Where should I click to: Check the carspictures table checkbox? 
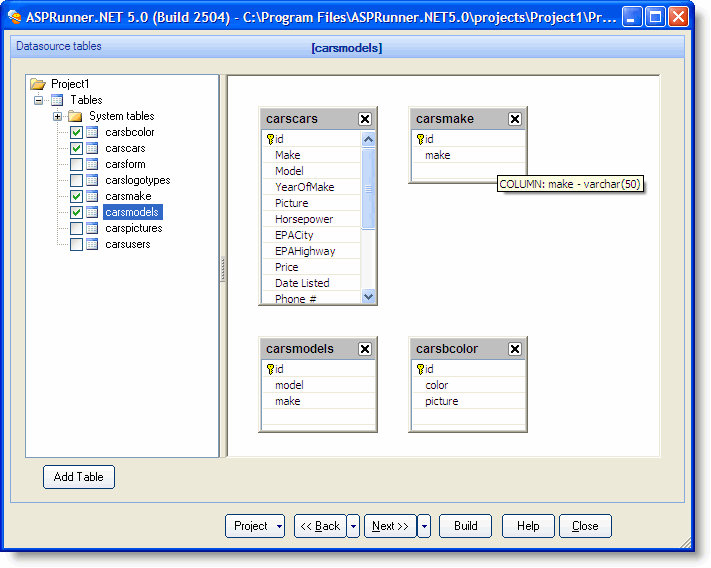[x=76, y=228]
